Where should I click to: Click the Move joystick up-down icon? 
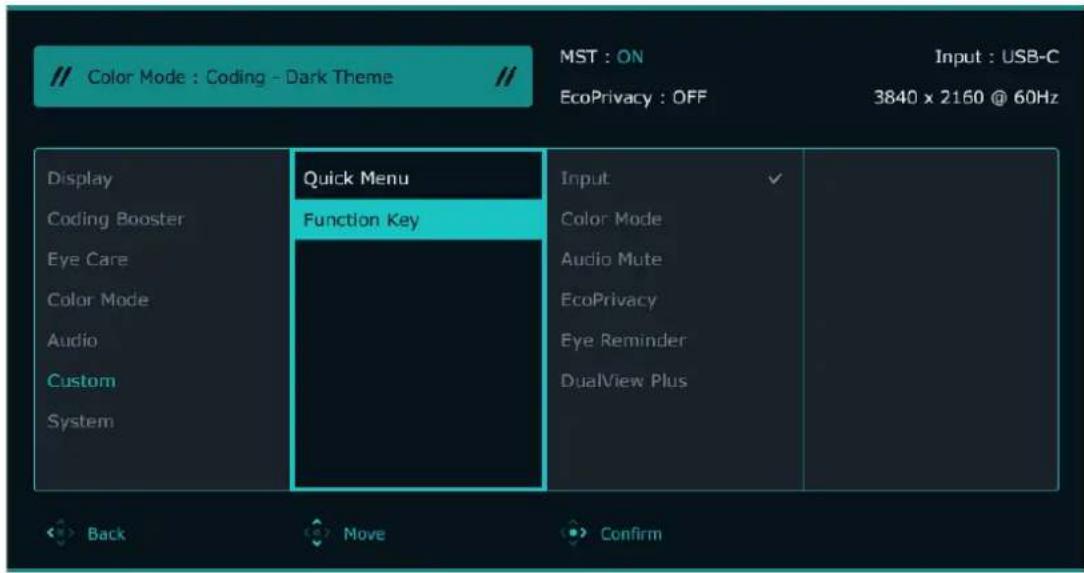317,533
